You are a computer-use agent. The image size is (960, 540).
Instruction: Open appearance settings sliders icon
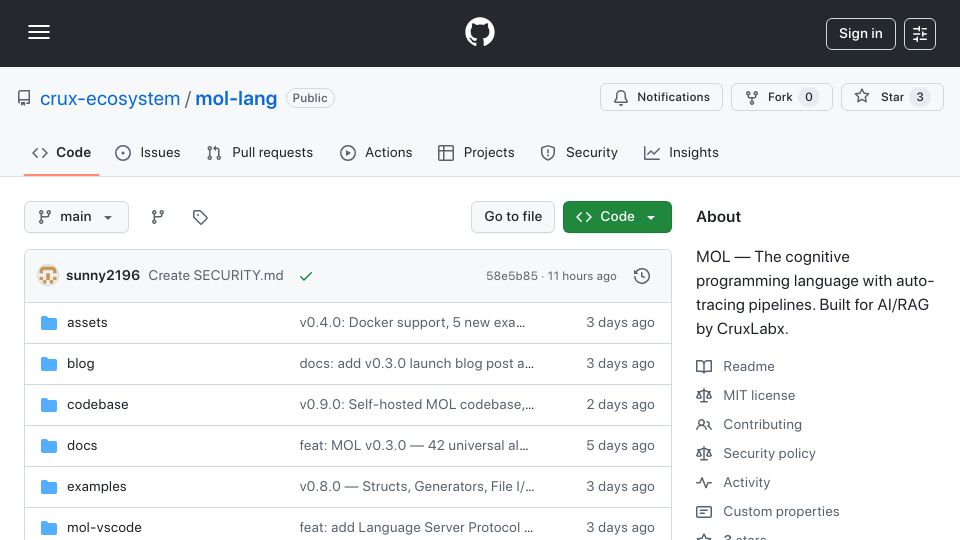tap(920, 34)
